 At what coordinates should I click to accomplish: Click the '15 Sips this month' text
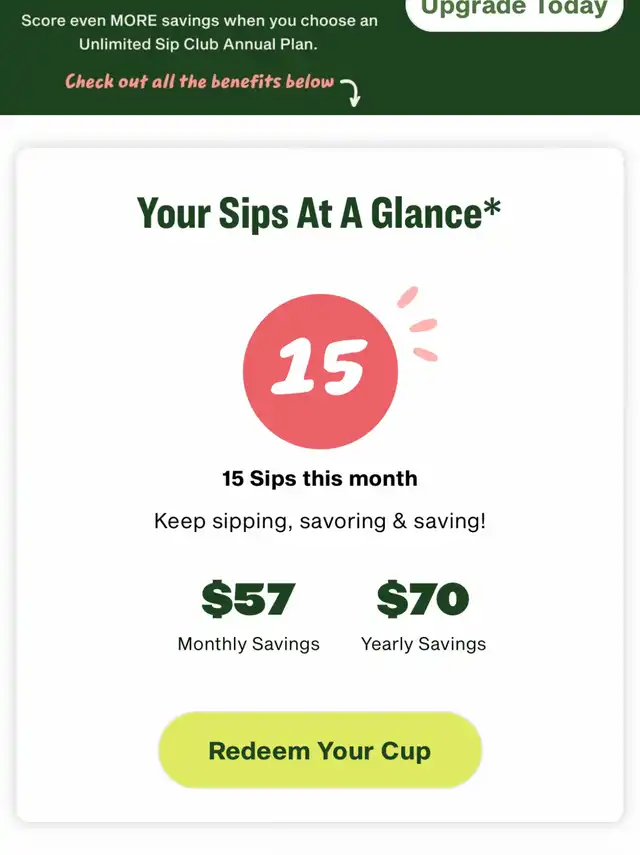coord(319,478)
